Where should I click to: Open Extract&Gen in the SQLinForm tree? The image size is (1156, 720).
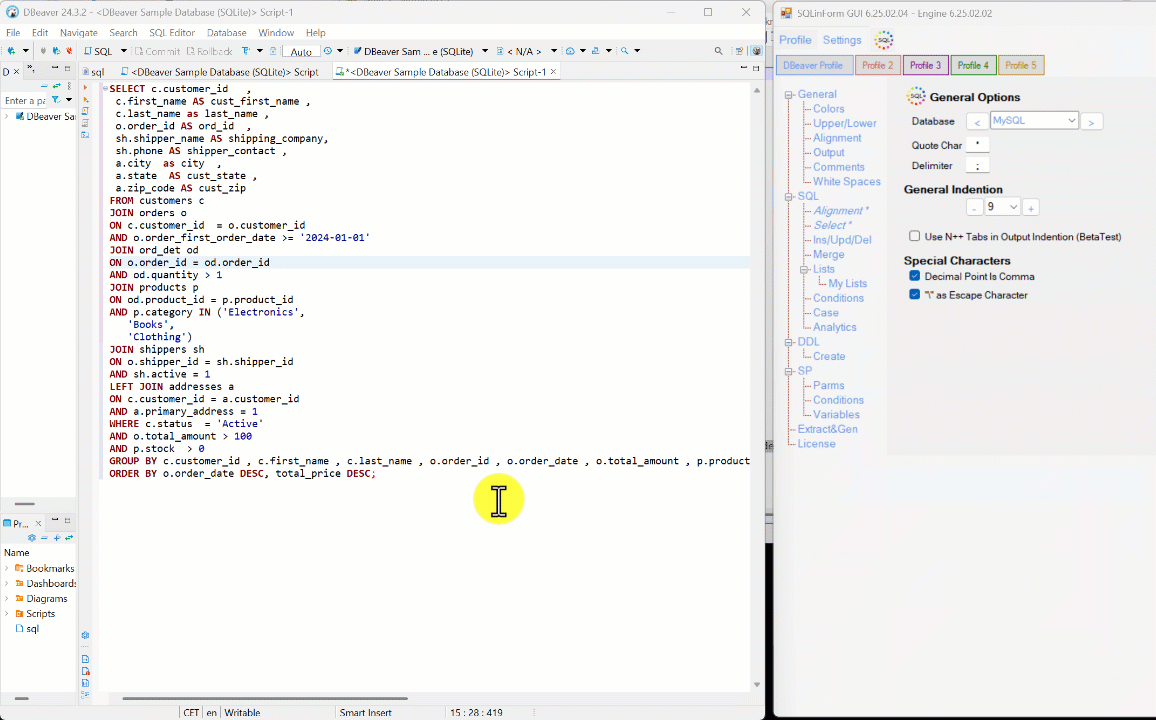(827, 429)
